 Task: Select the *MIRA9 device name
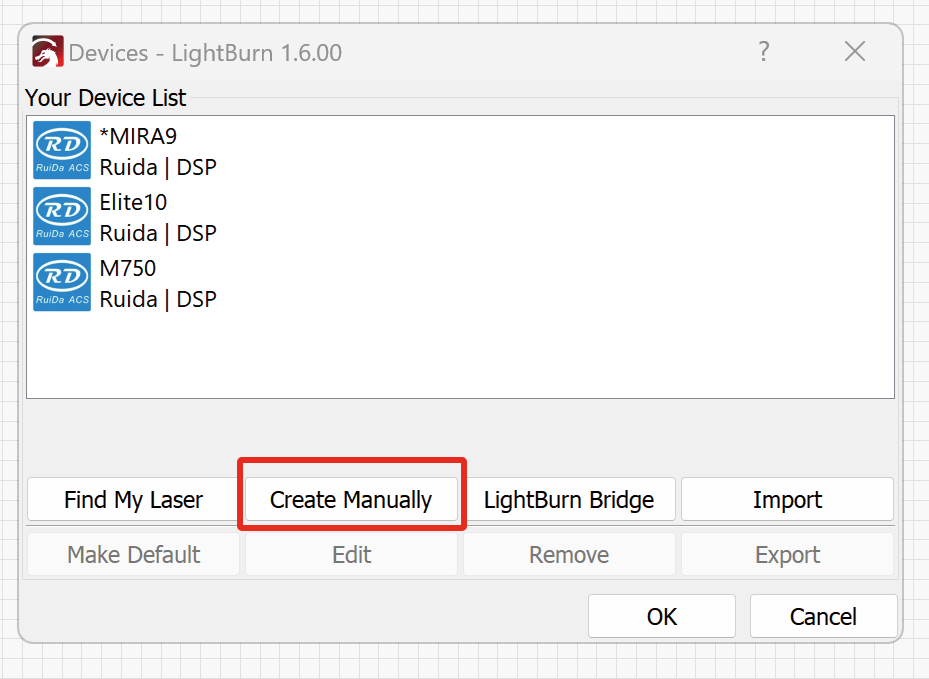(x=138, y=136)
